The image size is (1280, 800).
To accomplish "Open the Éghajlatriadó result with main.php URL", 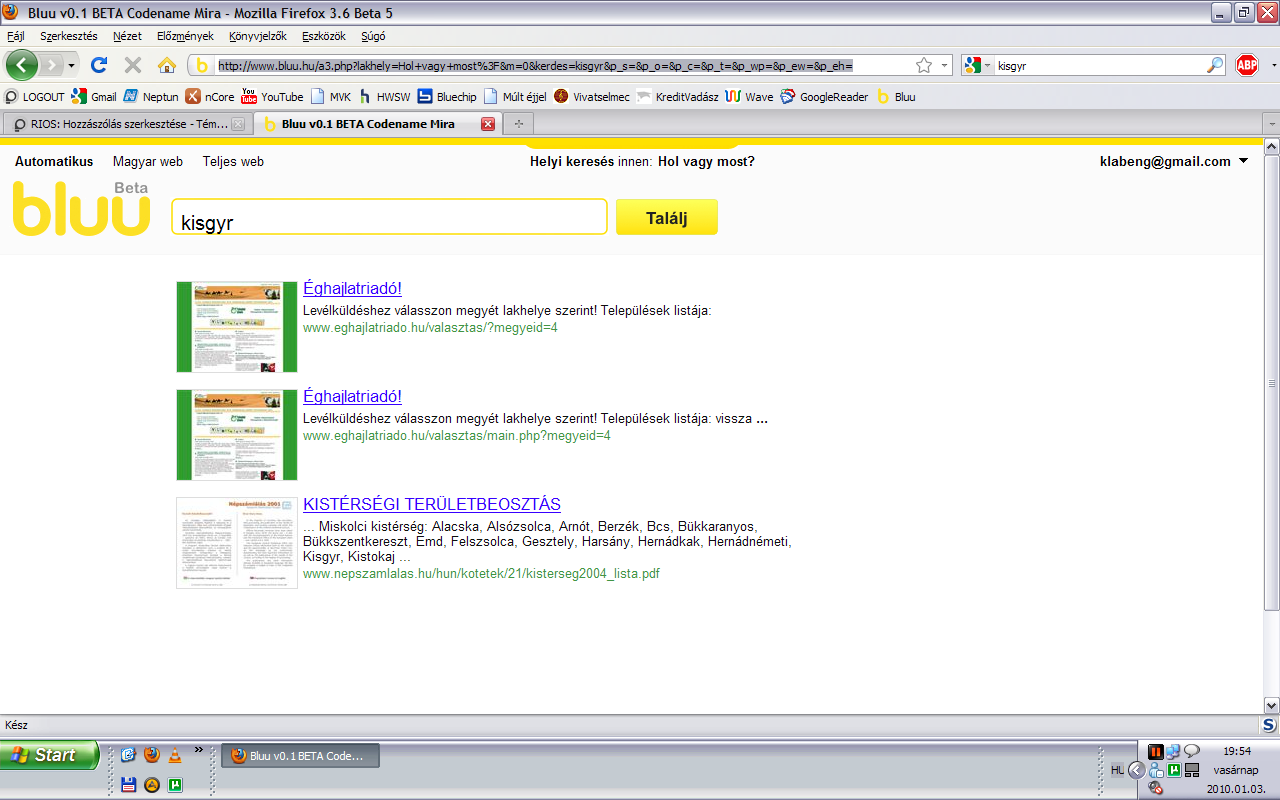I will (x=352, y=396).
